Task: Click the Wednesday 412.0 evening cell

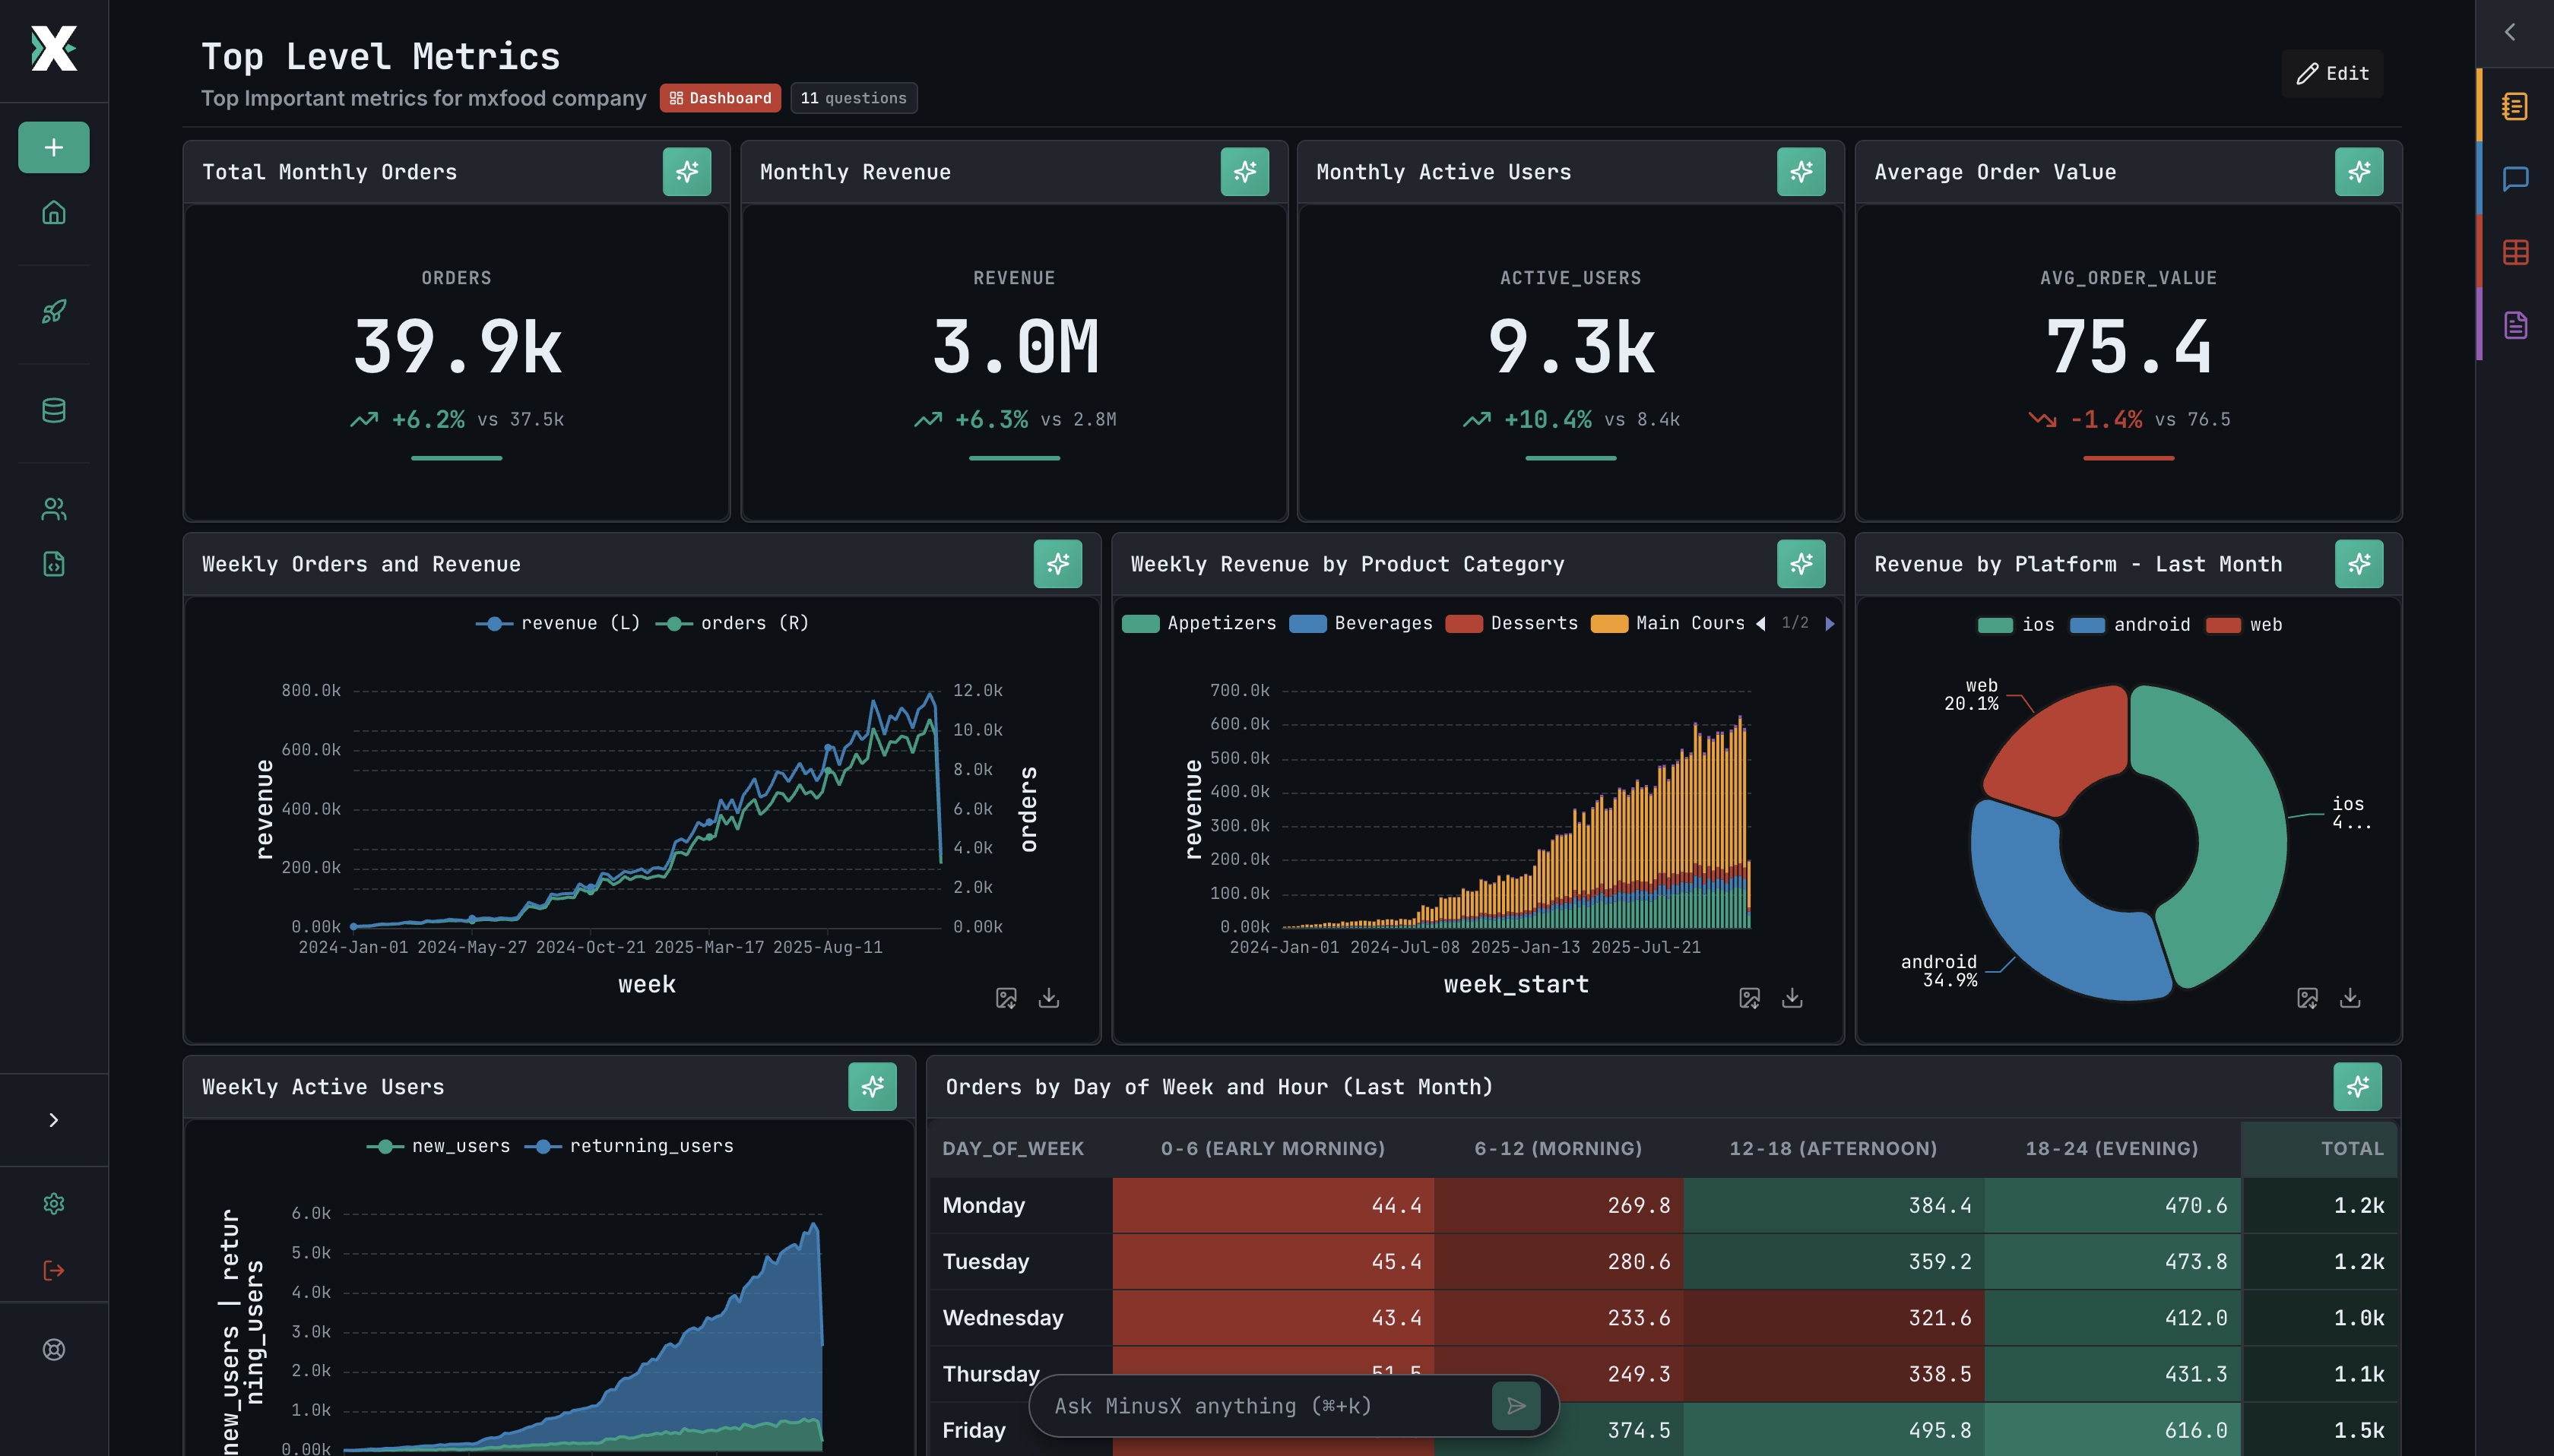Action: [2112, 1318]
